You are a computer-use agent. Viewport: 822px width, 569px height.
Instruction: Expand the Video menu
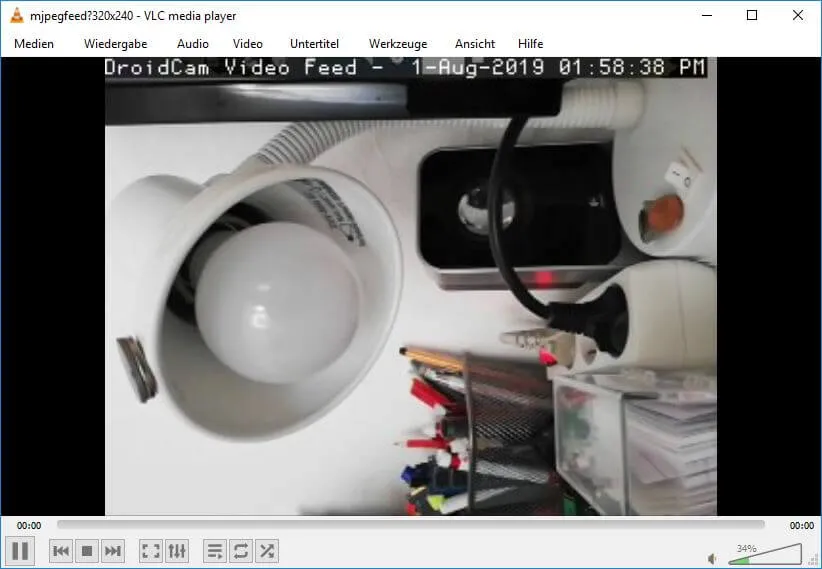[x=248, y=44]
